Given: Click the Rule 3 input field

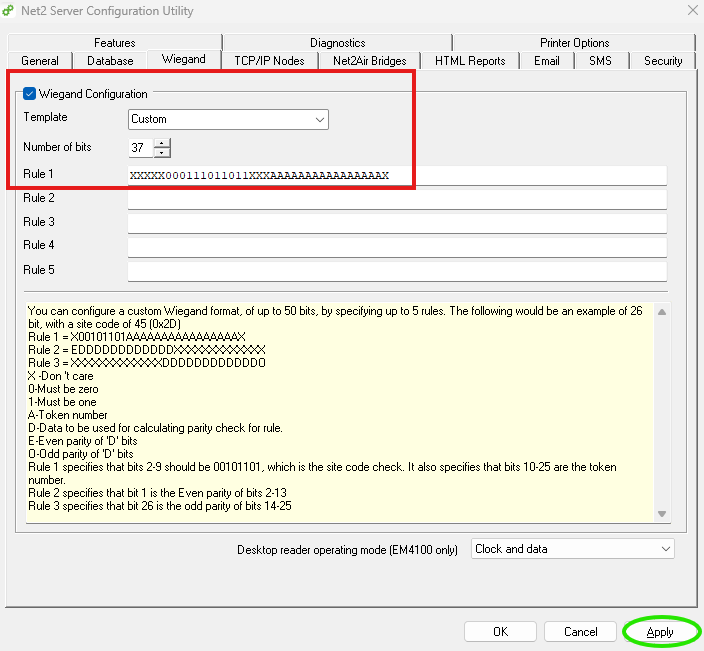Looking at the screenshot, I should pos(397,223).
